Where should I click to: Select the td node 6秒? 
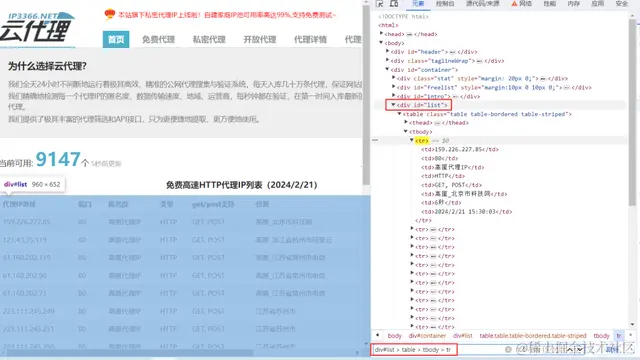(441, 203)
